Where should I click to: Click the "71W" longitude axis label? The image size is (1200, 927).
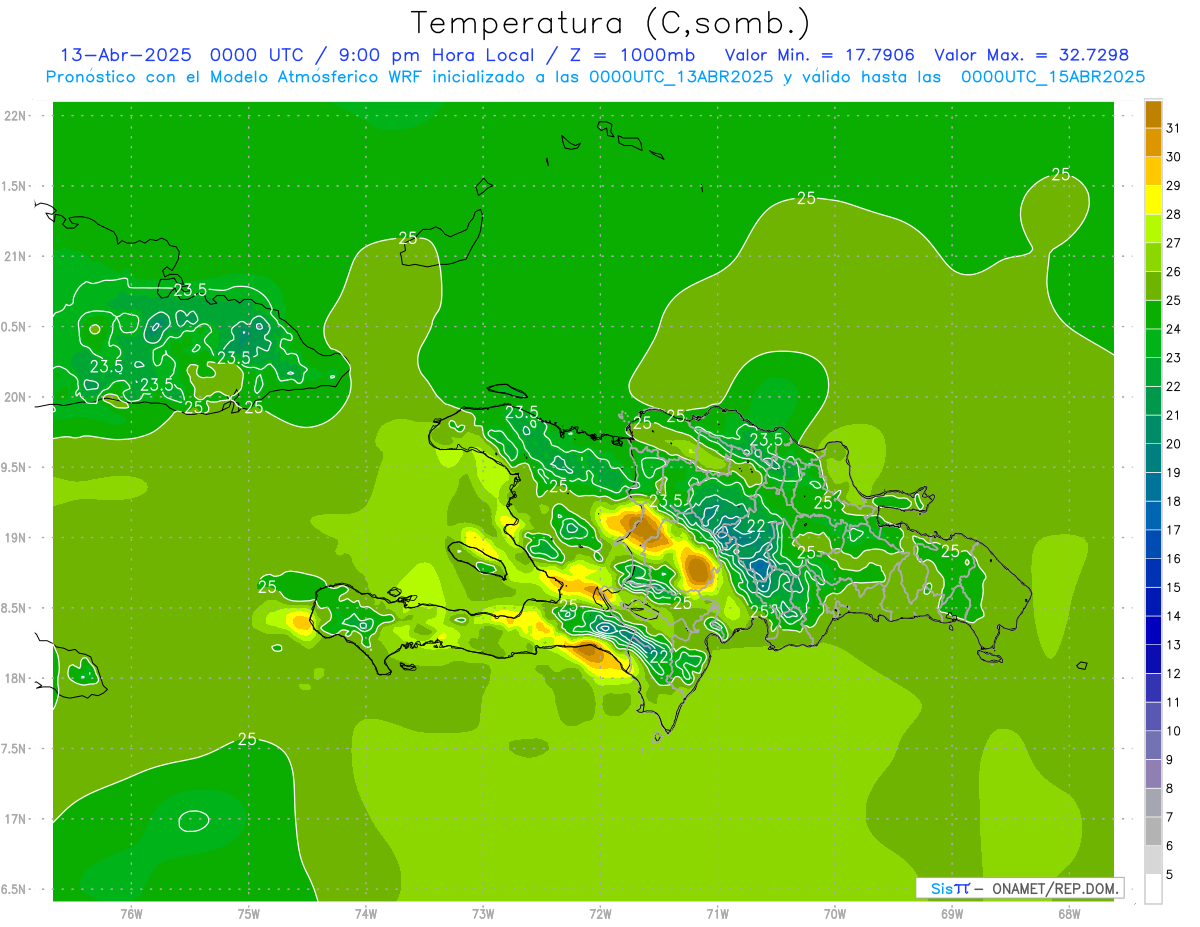pyautogui.click(x=717, y=913)
